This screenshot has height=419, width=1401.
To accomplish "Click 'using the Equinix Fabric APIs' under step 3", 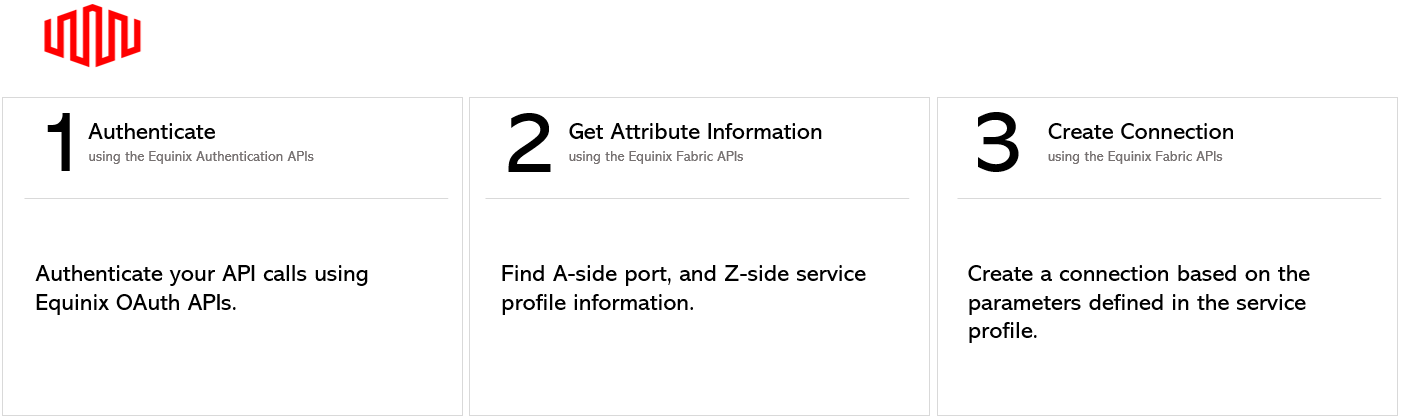I will point(1135,157).
